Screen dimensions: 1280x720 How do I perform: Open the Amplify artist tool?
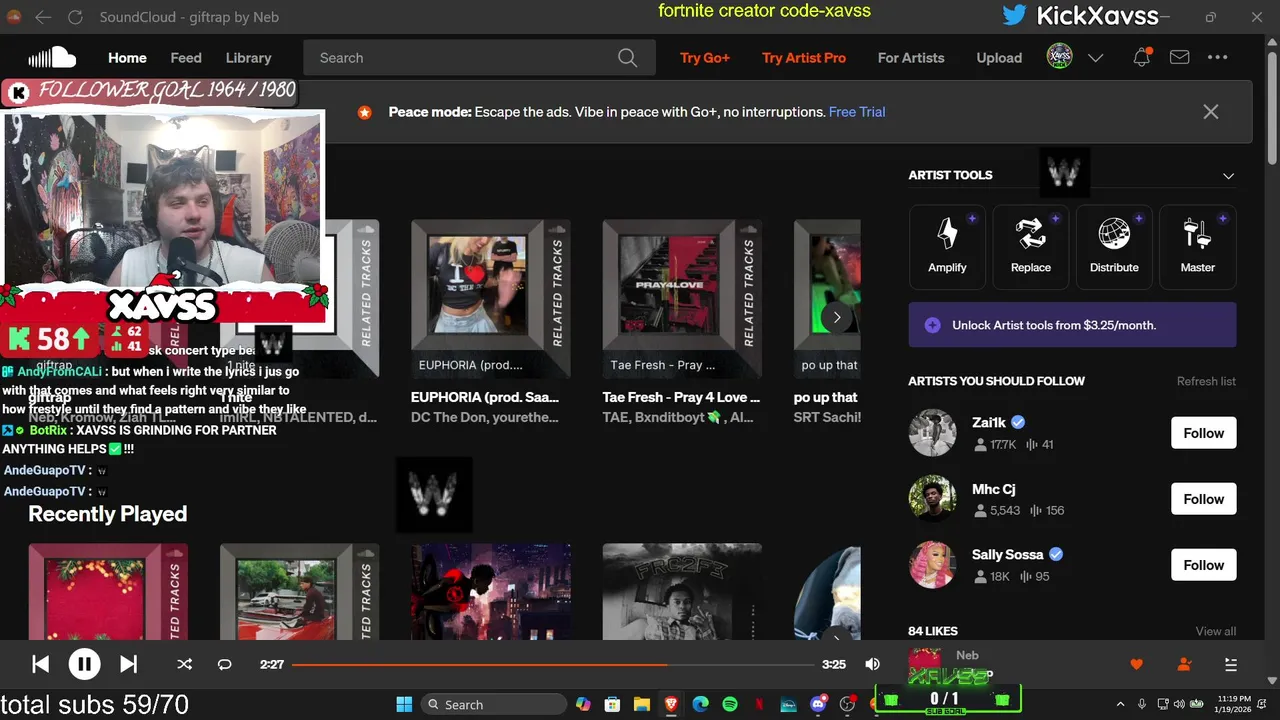(x=947, y=246)
